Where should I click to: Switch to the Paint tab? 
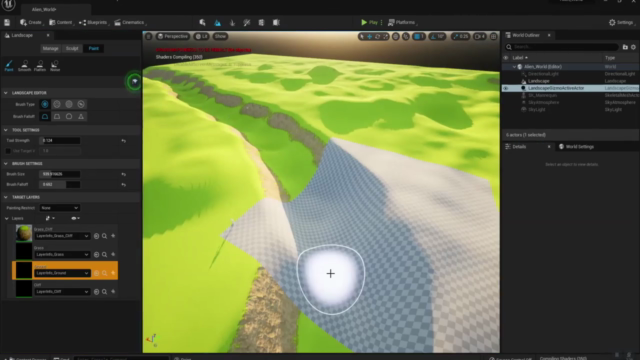(93, 49)
